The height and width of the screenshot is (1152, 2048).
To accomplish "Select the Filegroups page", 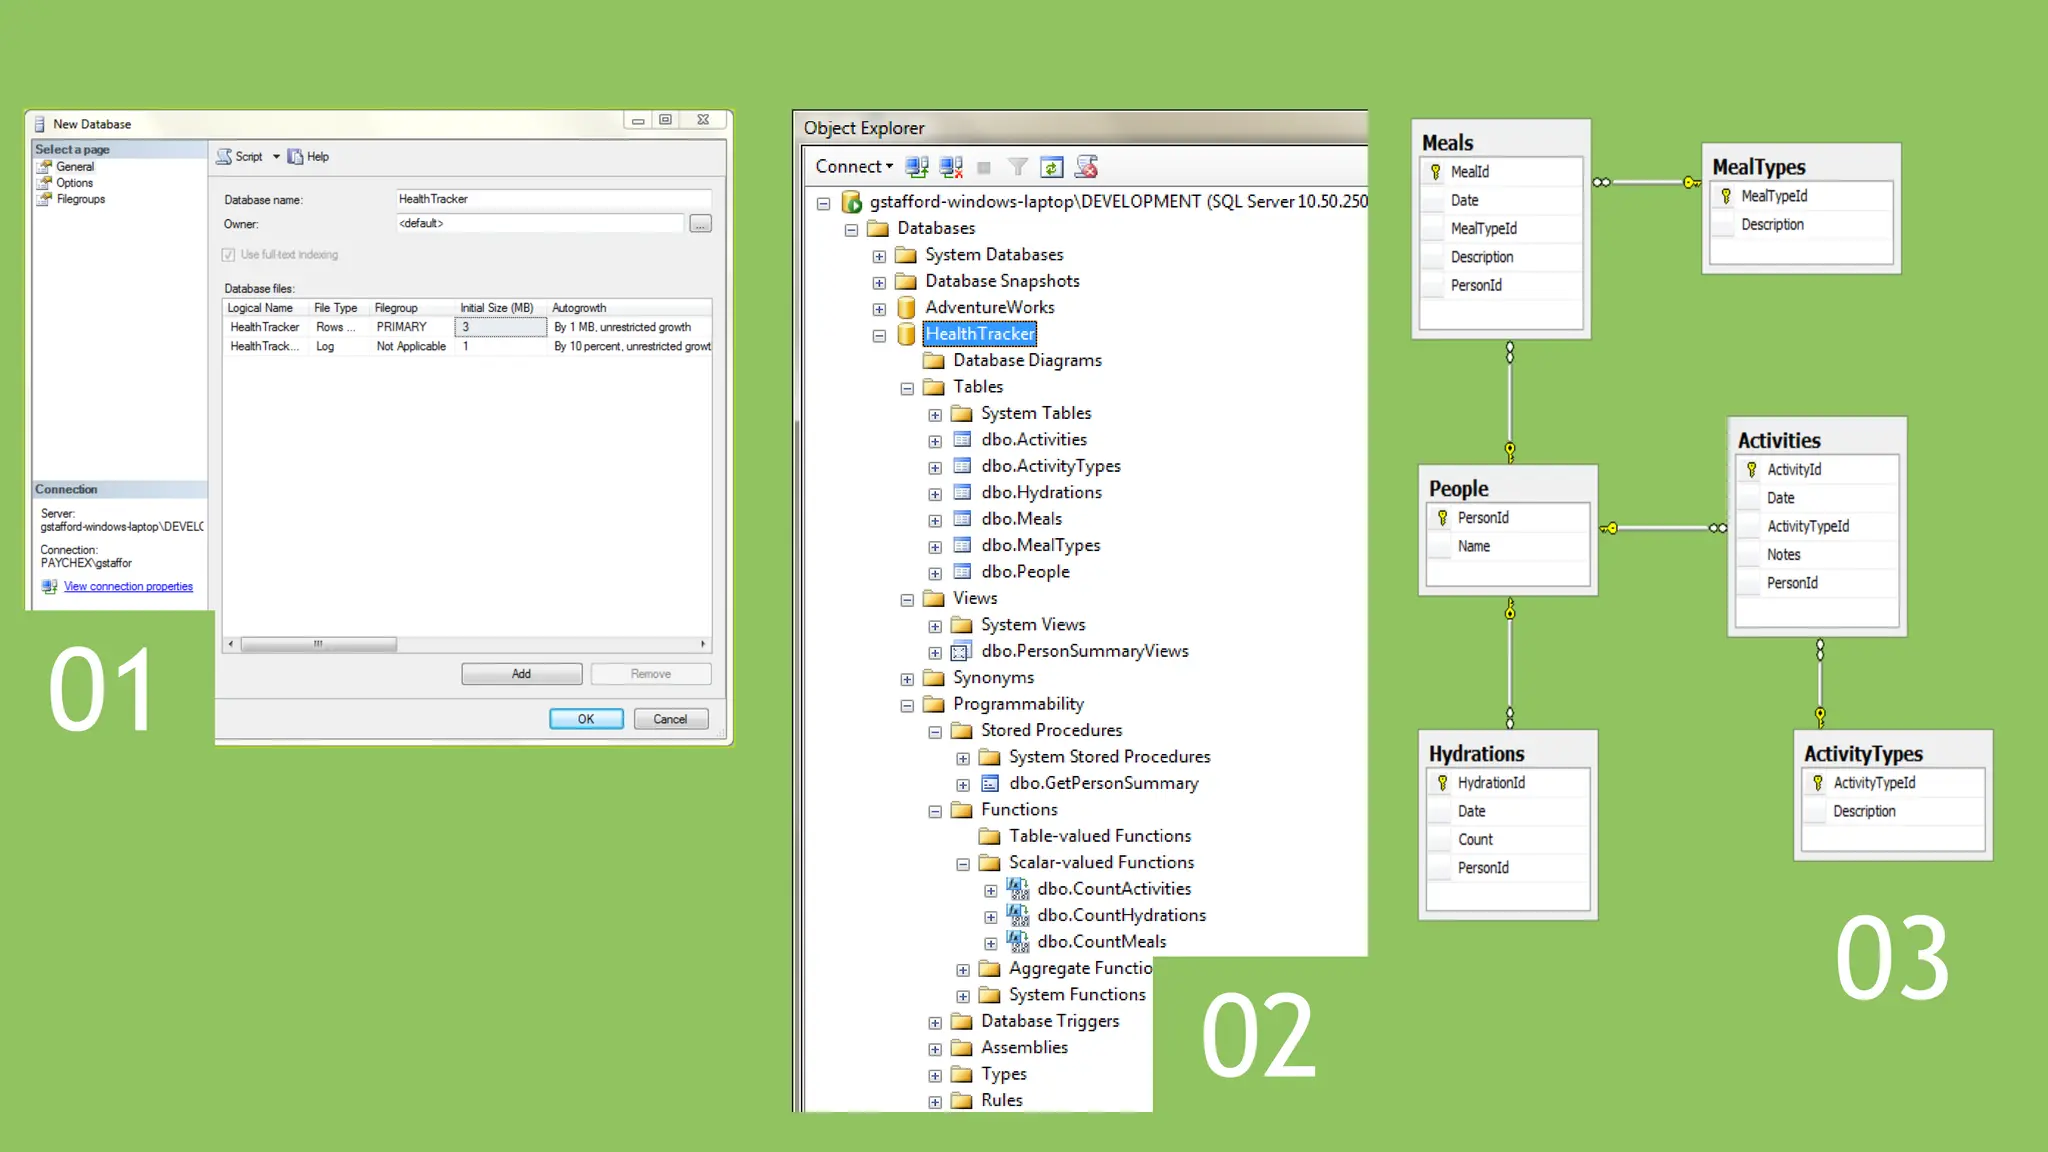I will click(80, 199).
